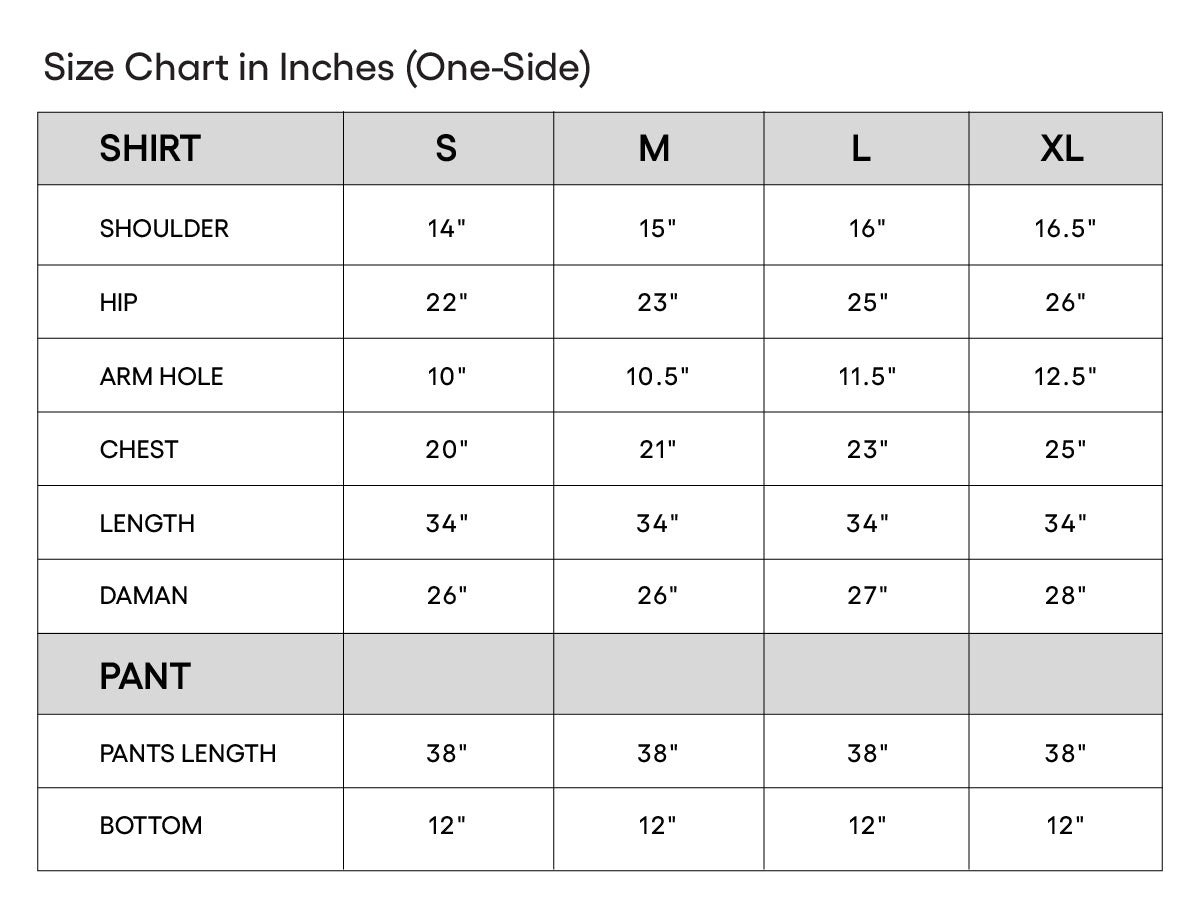Screen dimensions: 1200x907
Task: Click the 23" hip value for M
Action: click(658, 302)
